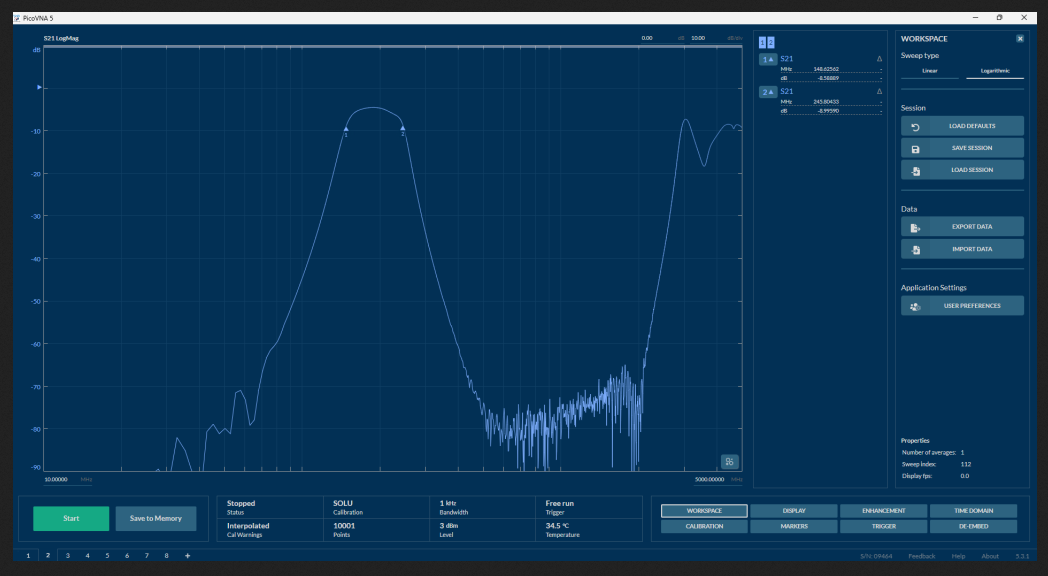Screen dimensions: 1048x576
Task: Edit the scale field 10.00 dB/div
Action: (x=716, y=38)
